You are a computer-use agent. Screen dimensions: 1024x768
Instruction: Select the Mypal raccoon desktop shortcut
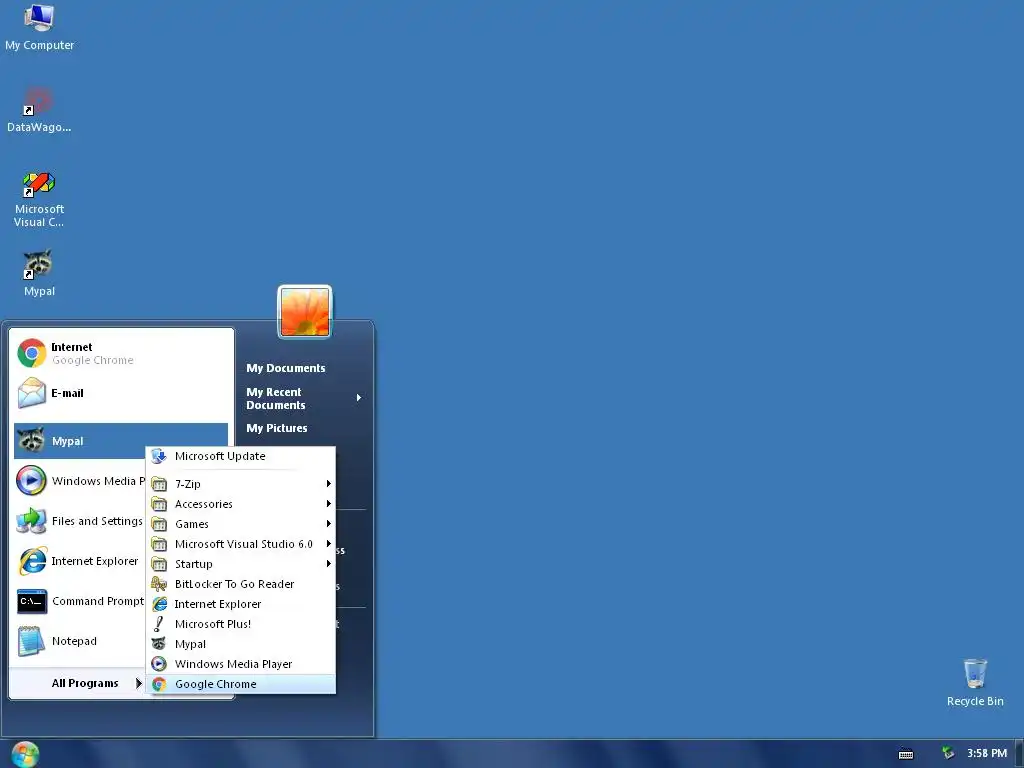click(x=39, y=273)
